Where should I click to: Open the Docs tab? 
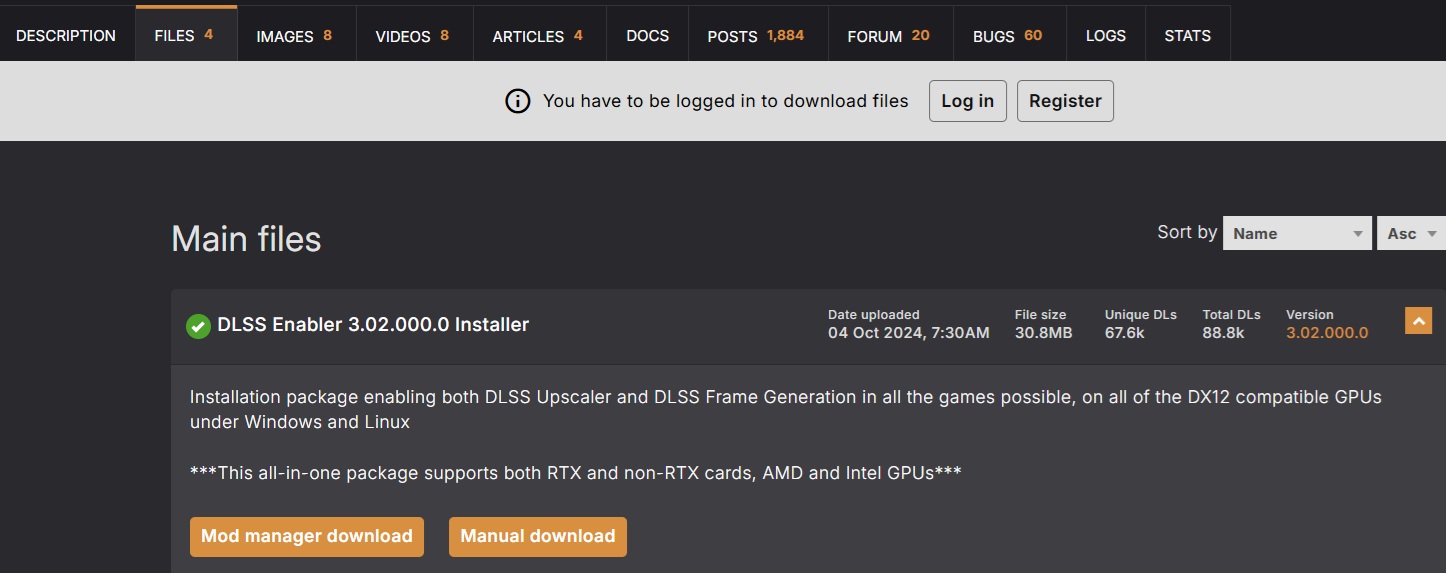click(647, 35)
